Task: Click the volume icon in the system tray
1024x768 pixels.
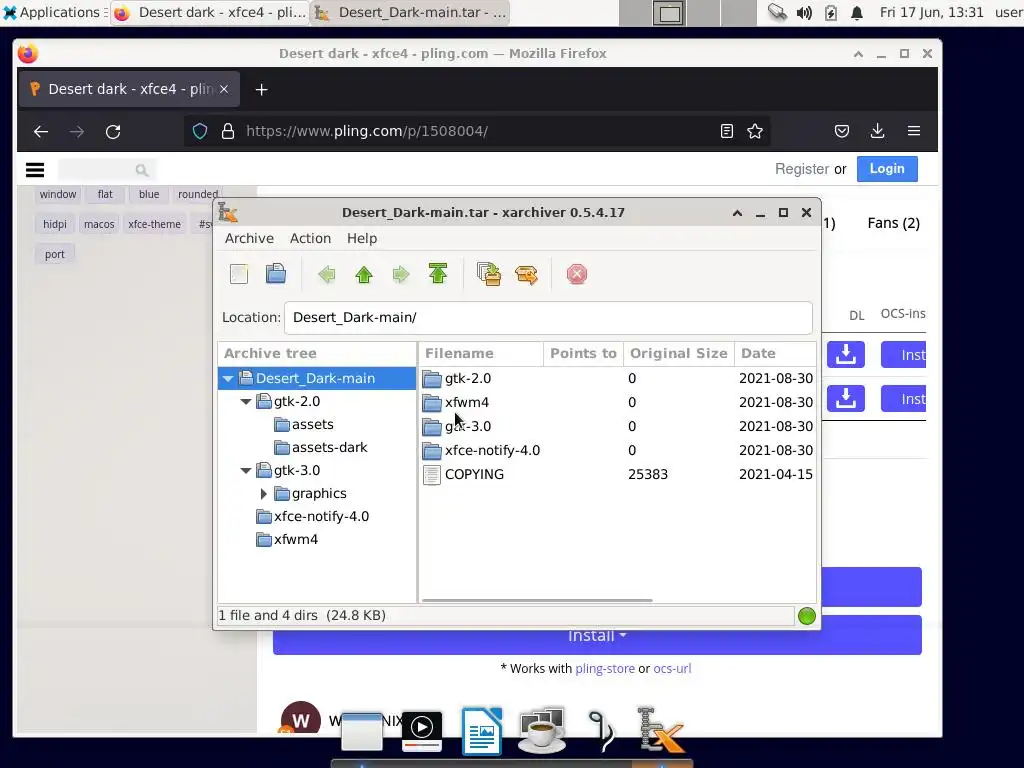Action: (804, 13)
